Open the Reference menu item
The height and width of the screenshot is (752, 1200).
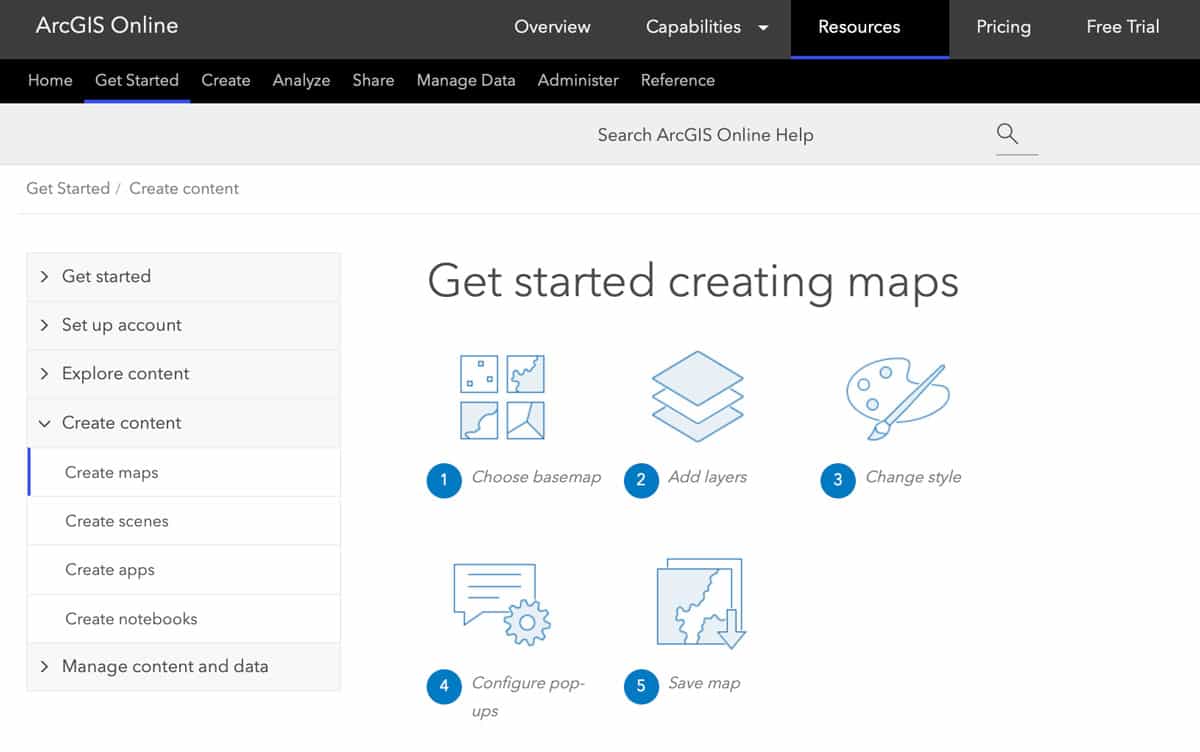point(678,80)
